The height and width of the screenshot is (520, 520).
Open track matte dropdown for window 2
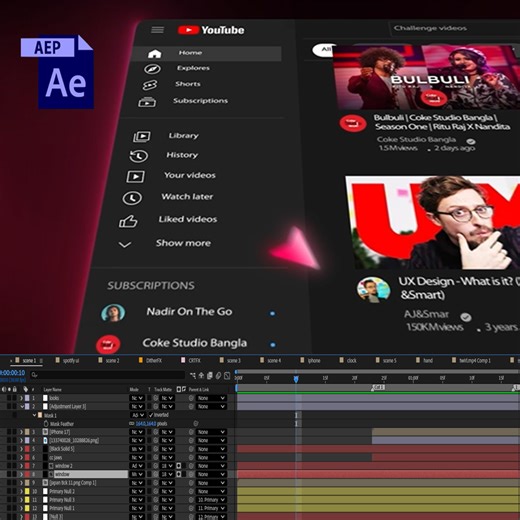click(x=167, y=466)
